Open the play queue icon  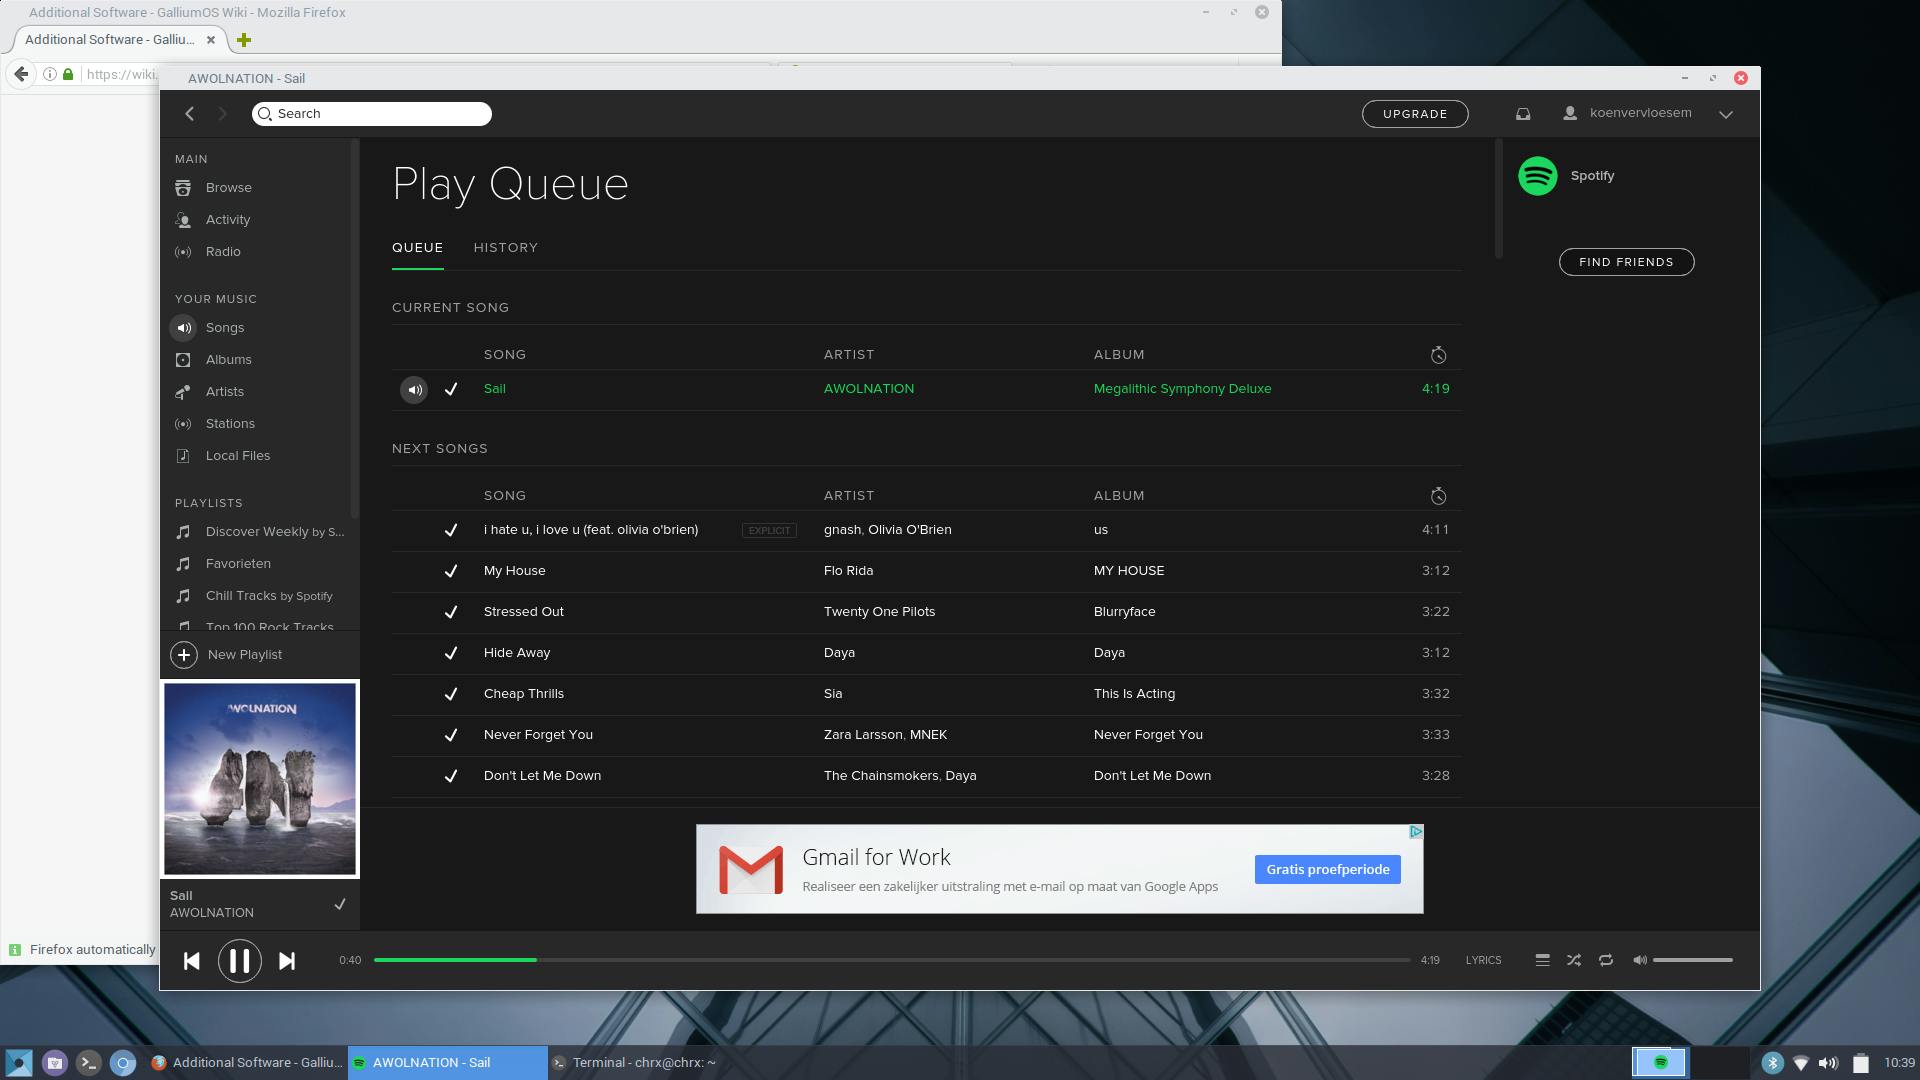pyautogui.click(x=1542, y=960)
